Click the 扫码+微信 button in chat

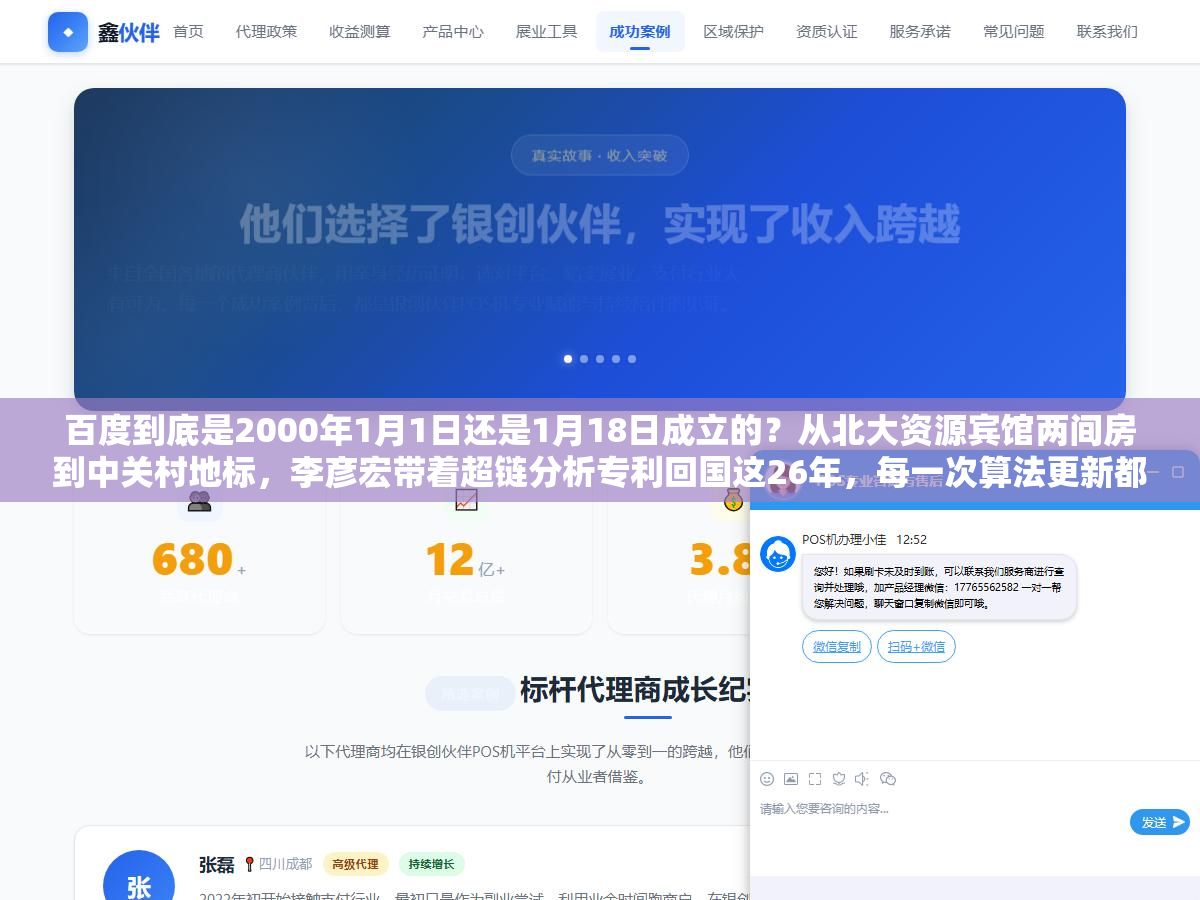pos(916,647)
